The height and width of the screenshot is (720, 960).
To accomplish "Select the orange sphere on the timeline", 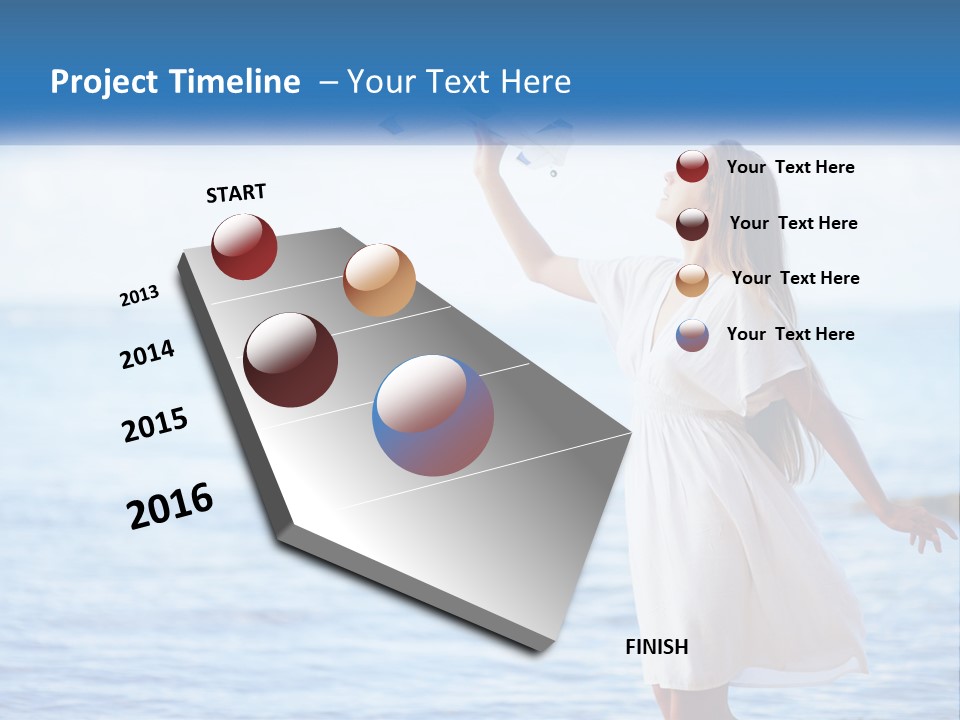I will [379, 280].
